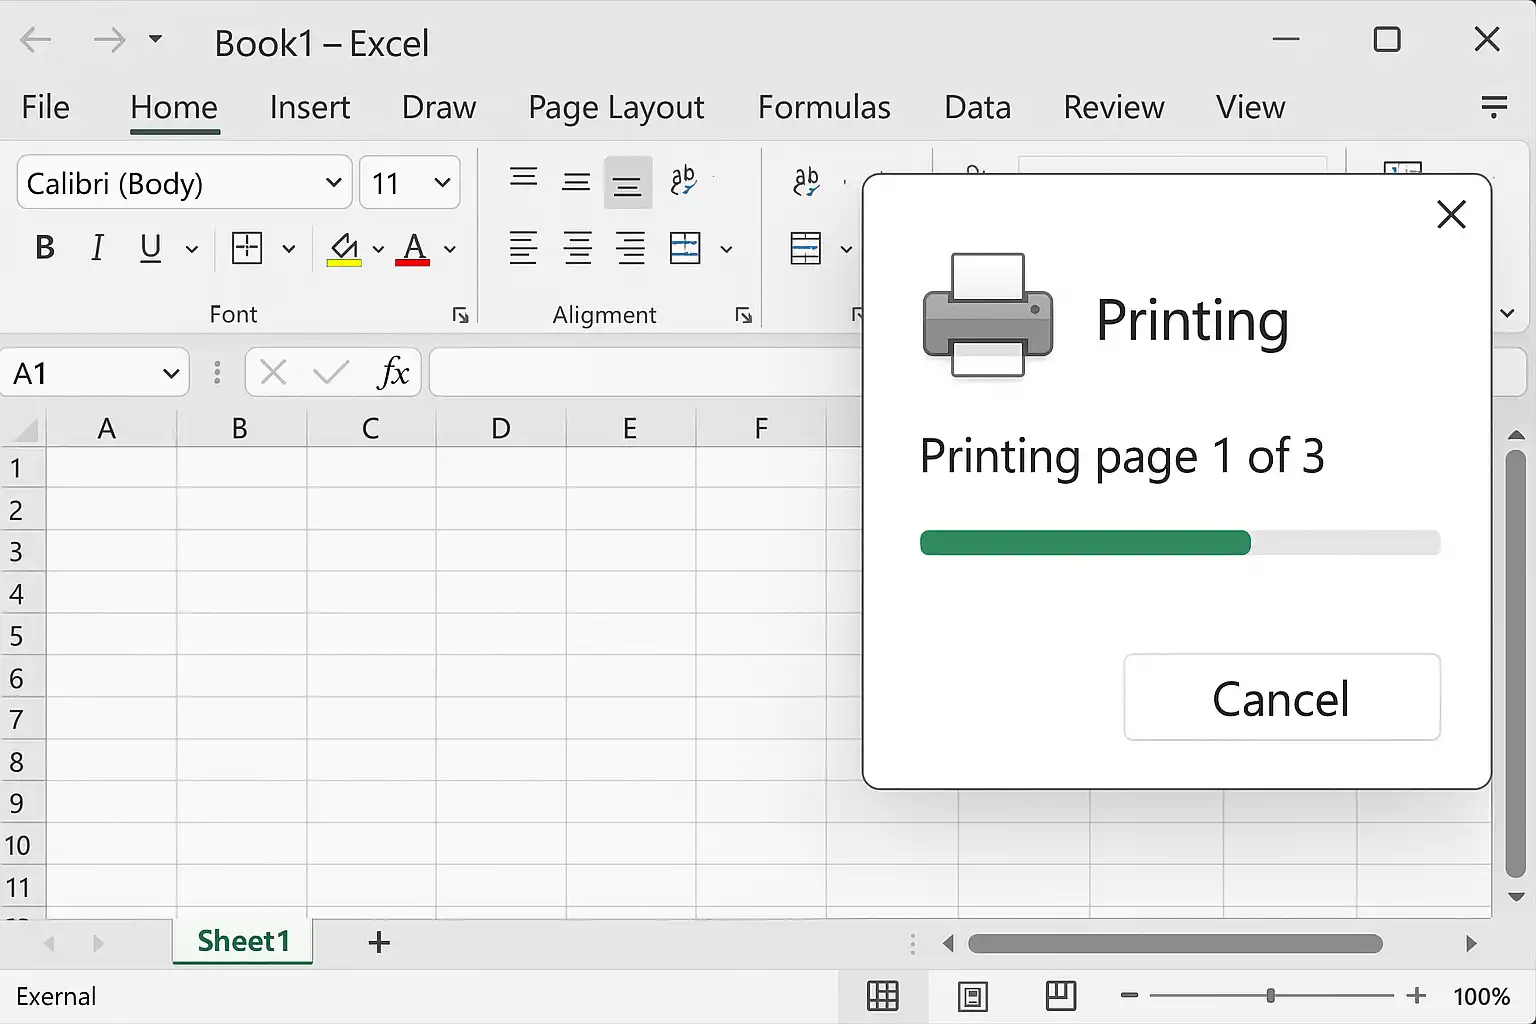Open the font size 11 dropdown

[x=441, y=183]
